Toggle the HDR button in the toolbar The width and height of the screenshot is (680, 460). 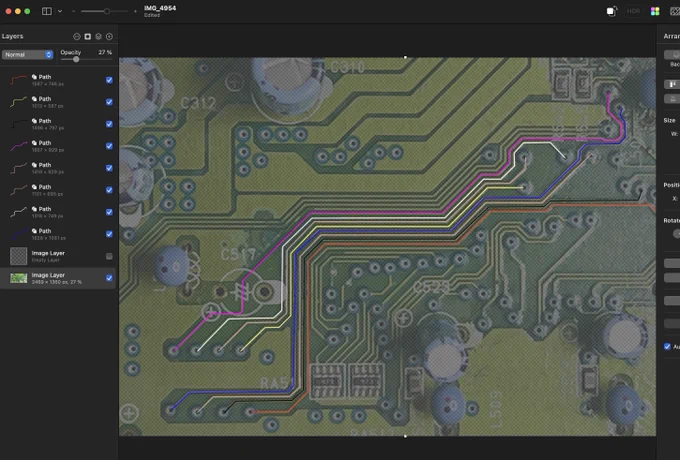point(633,11)
